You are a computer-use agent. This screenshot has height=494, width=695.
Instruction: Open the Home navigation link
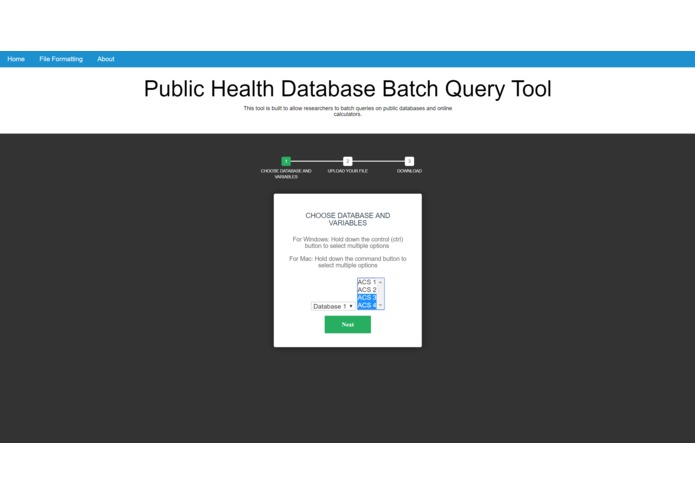coord(16,59)
